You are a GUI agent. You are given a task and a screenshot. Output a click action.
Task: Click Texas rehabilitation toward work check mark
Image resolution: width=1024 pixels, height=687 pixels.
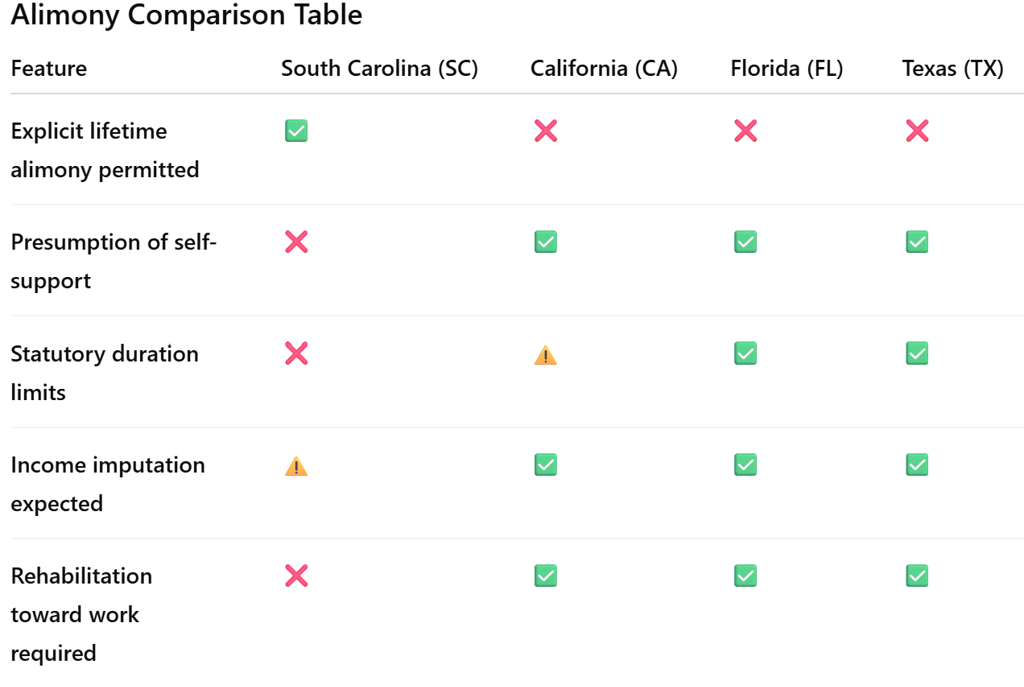[917, 576]
